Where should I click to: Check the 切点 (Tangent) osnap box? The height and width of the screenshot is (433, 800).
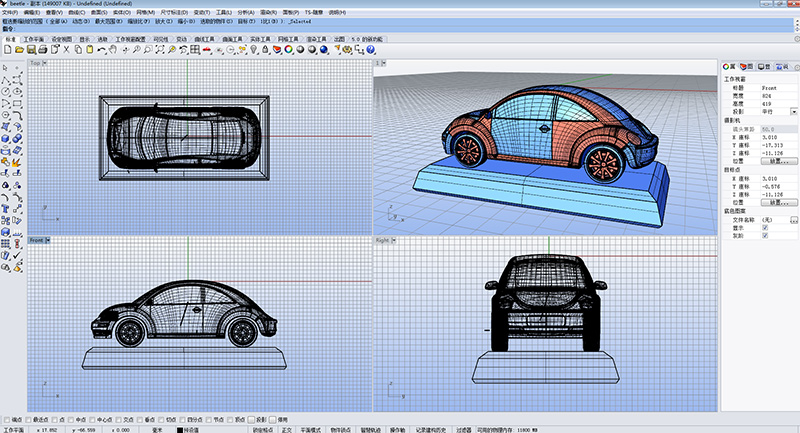tap(161, 420)
